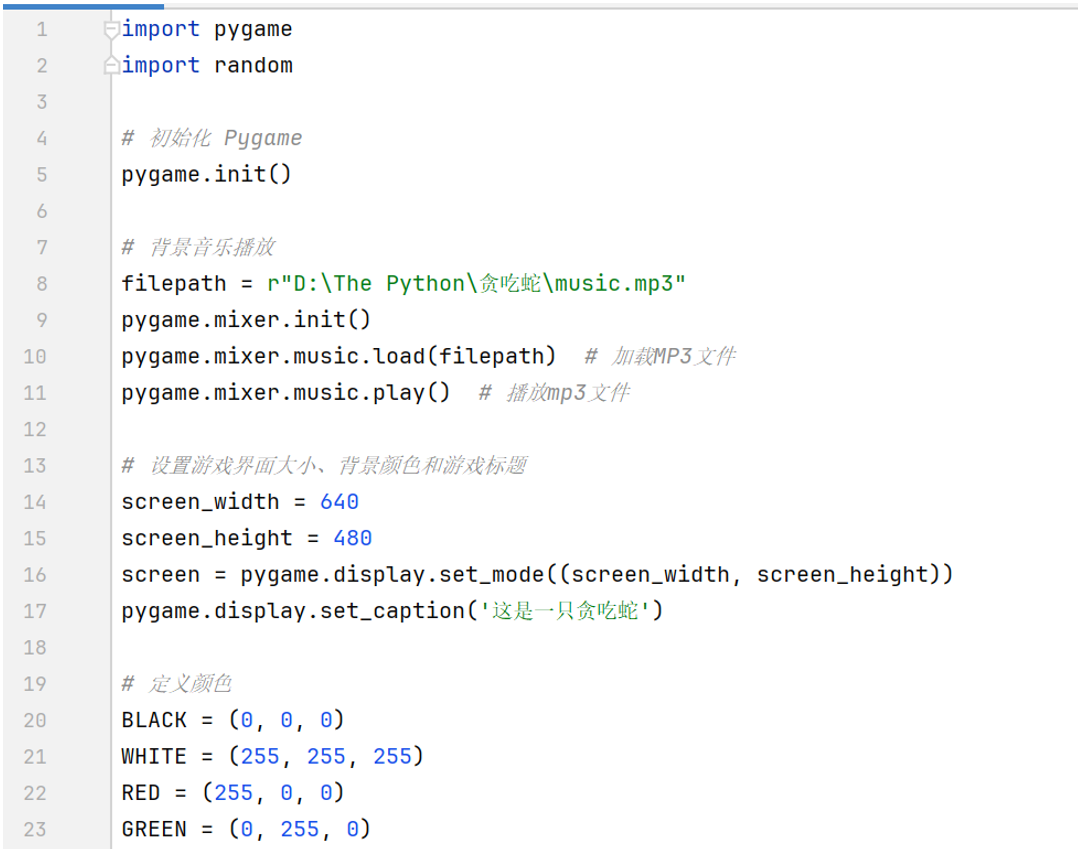Click the value 480 for screen_height
1078x849 pixels.
(x=352, y=538)
